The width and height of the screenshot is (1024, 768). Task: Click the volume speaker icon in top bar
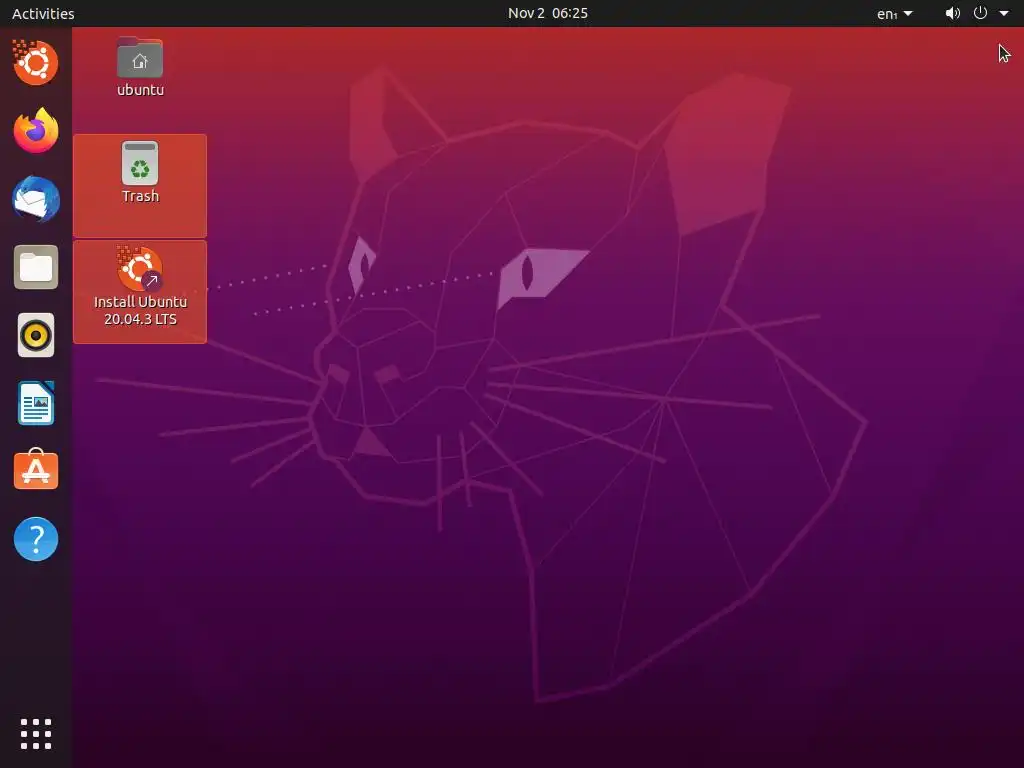click(953, 13)
